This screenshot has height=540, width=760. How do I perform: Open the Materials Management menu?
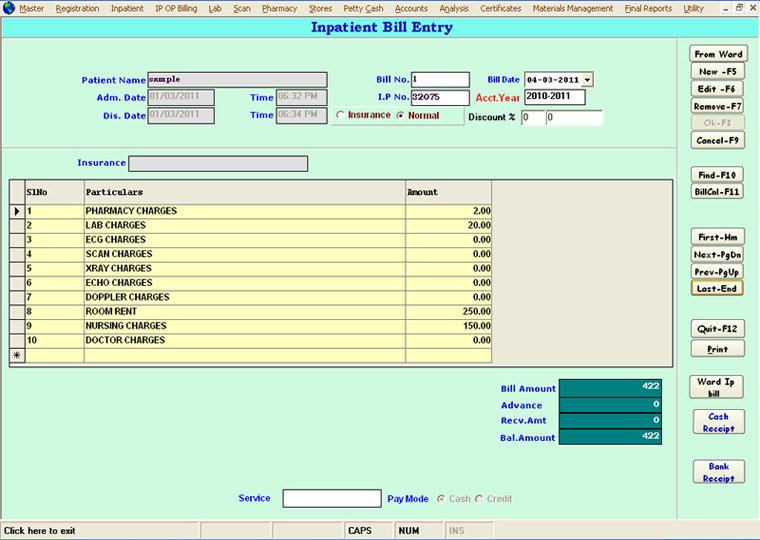[572, 8]
